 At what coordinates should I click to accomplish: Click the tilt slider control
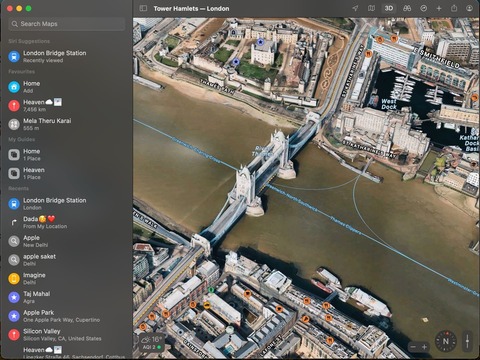(467, 341)
